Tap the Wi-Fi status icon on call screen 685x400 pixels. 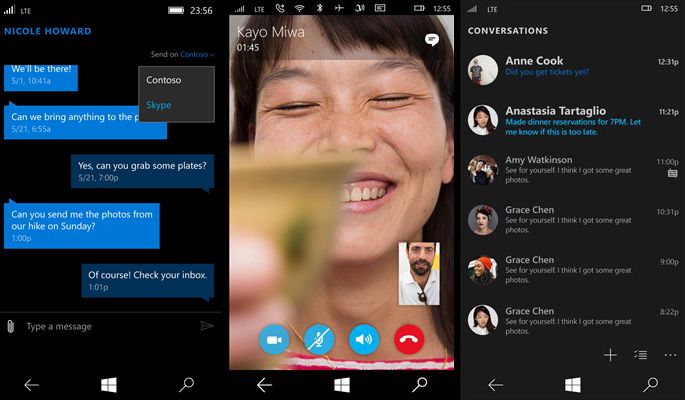[x=299, y=8]
